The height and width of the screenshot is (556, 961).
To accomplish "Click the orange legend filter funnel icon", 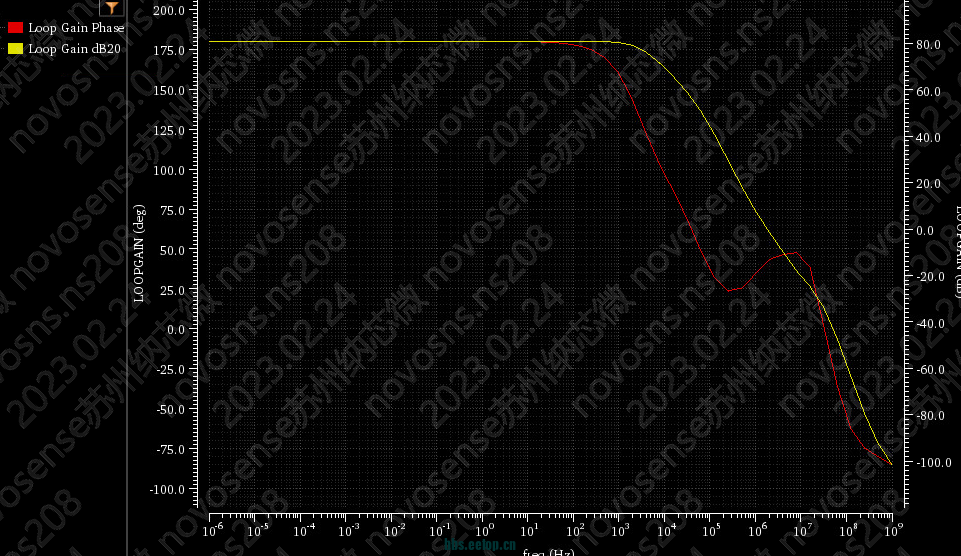I will click(111, 8).
